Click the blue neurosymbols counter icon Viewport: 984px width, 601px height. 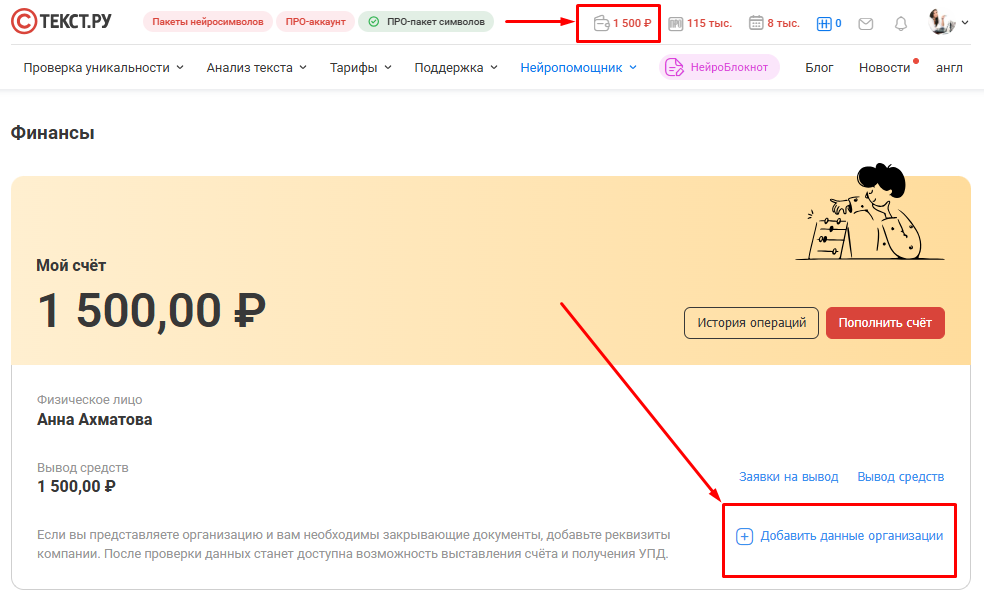(x=824, y=23)
